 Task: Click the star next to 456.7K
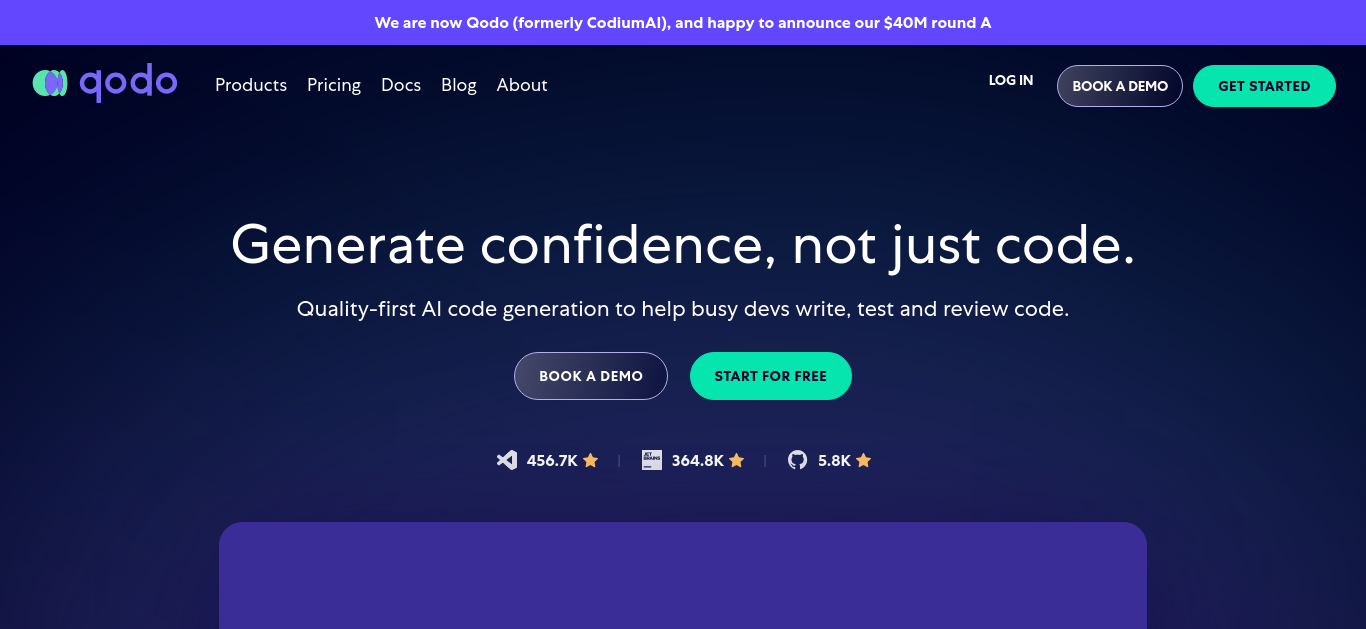tap(591, 460)
